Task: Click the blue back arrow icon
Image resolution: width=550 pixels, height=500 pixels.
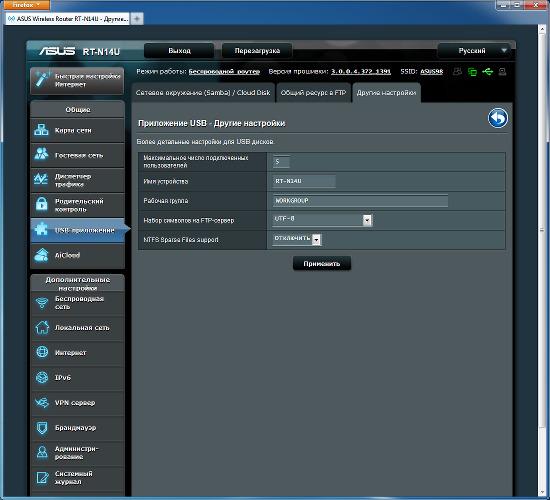Action: point(498,118)
